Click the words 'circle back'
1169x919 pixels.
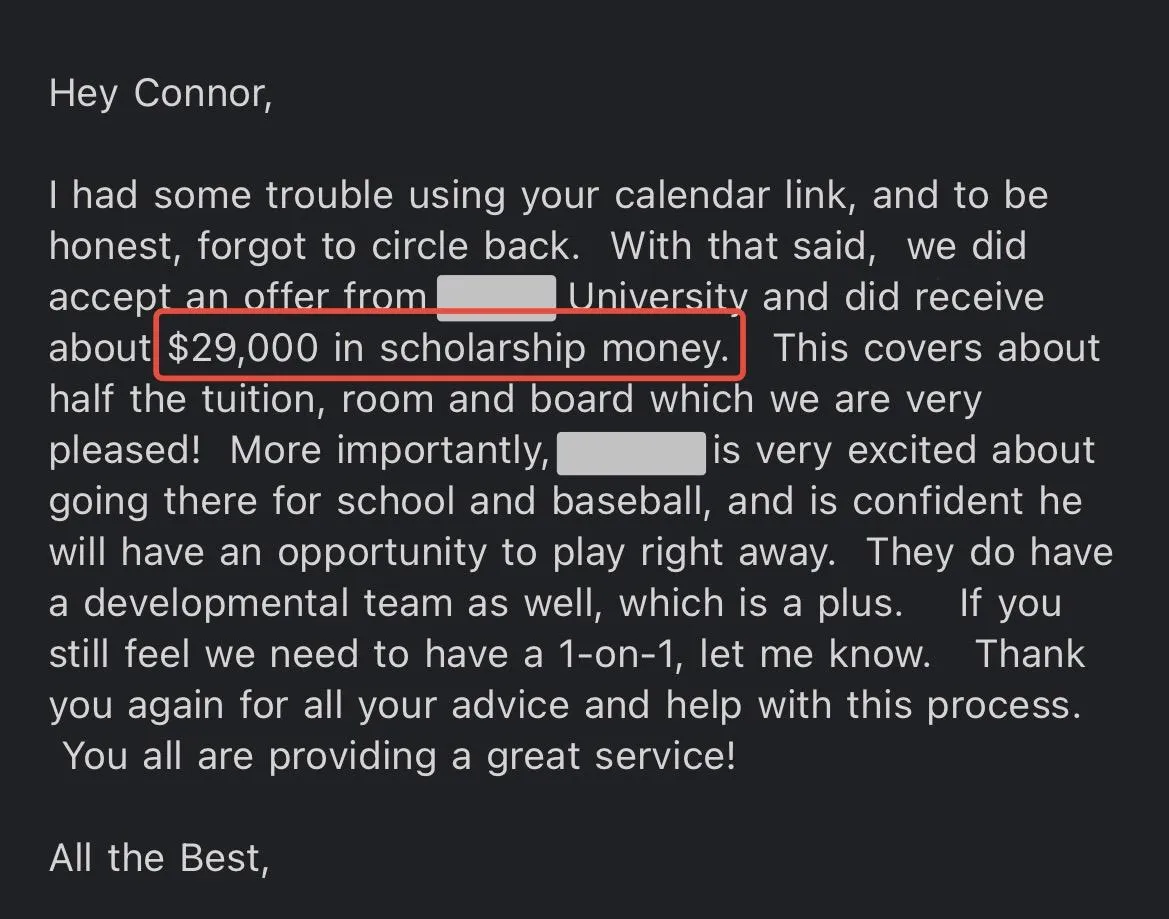point(476,247)
